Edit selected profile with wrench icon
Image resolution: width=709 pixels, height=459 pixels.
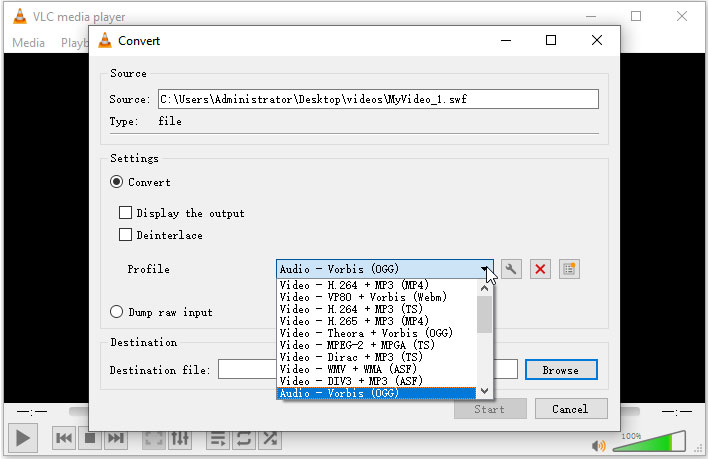(511, 270)
